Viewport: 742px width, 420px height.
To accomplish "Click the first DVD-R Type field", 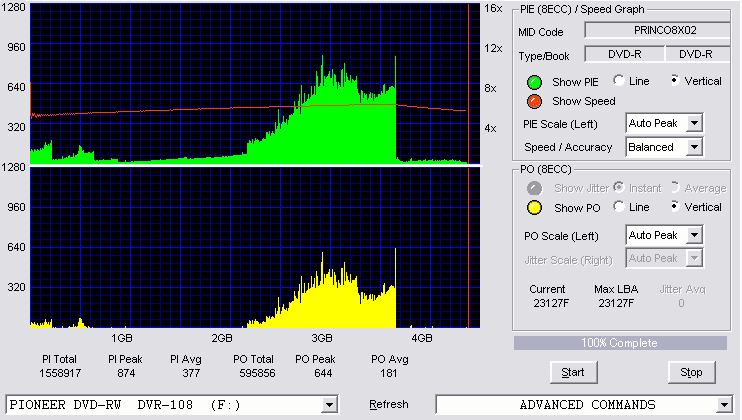I will click(625, 54).
